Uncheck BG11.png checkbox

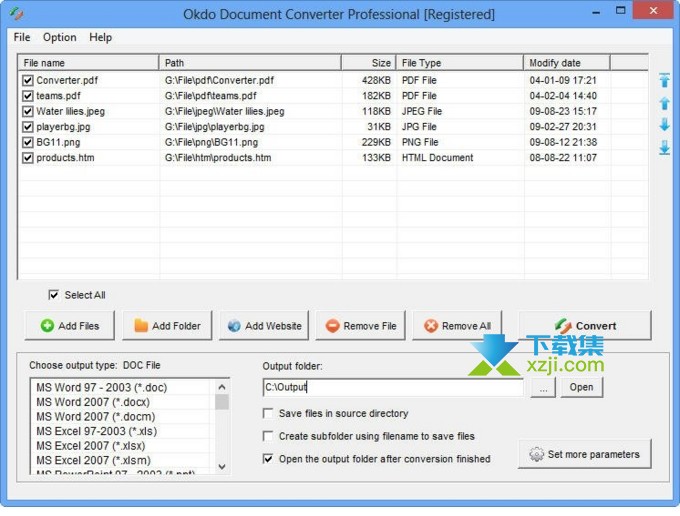coord(28,142)
